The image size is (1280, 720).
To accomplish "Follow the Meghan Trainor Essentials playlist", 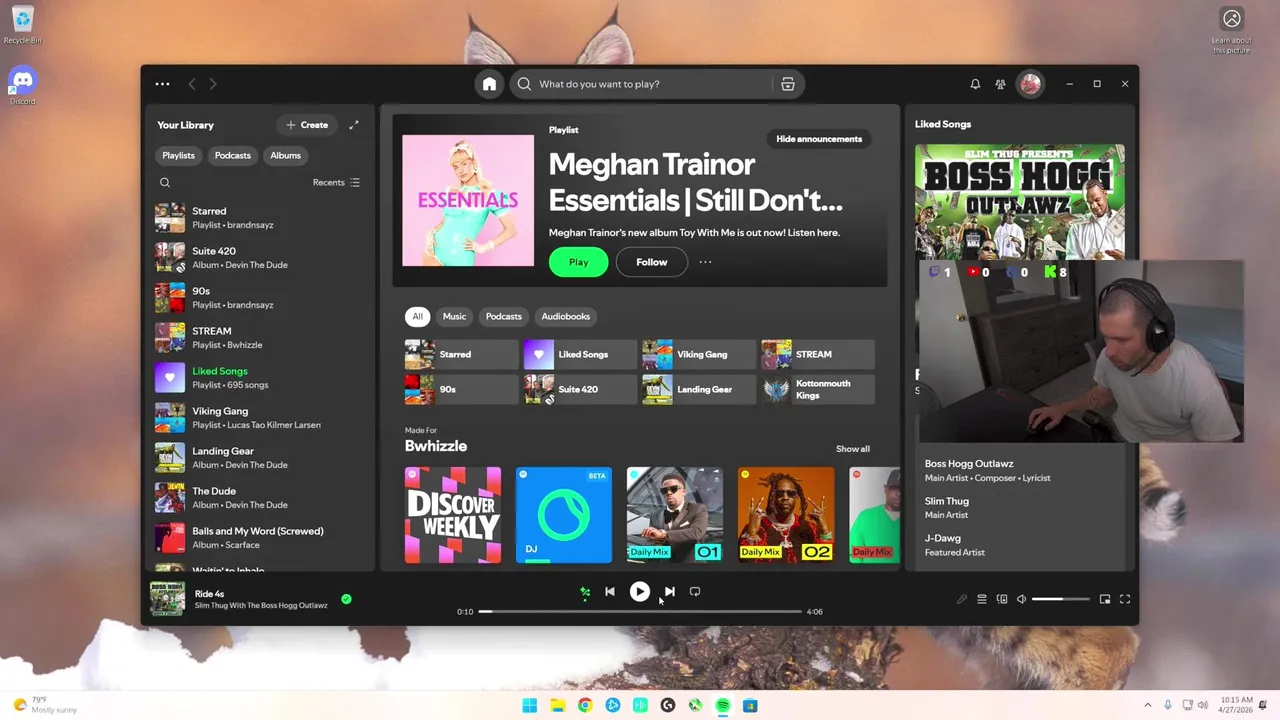I will pos(651,262).
